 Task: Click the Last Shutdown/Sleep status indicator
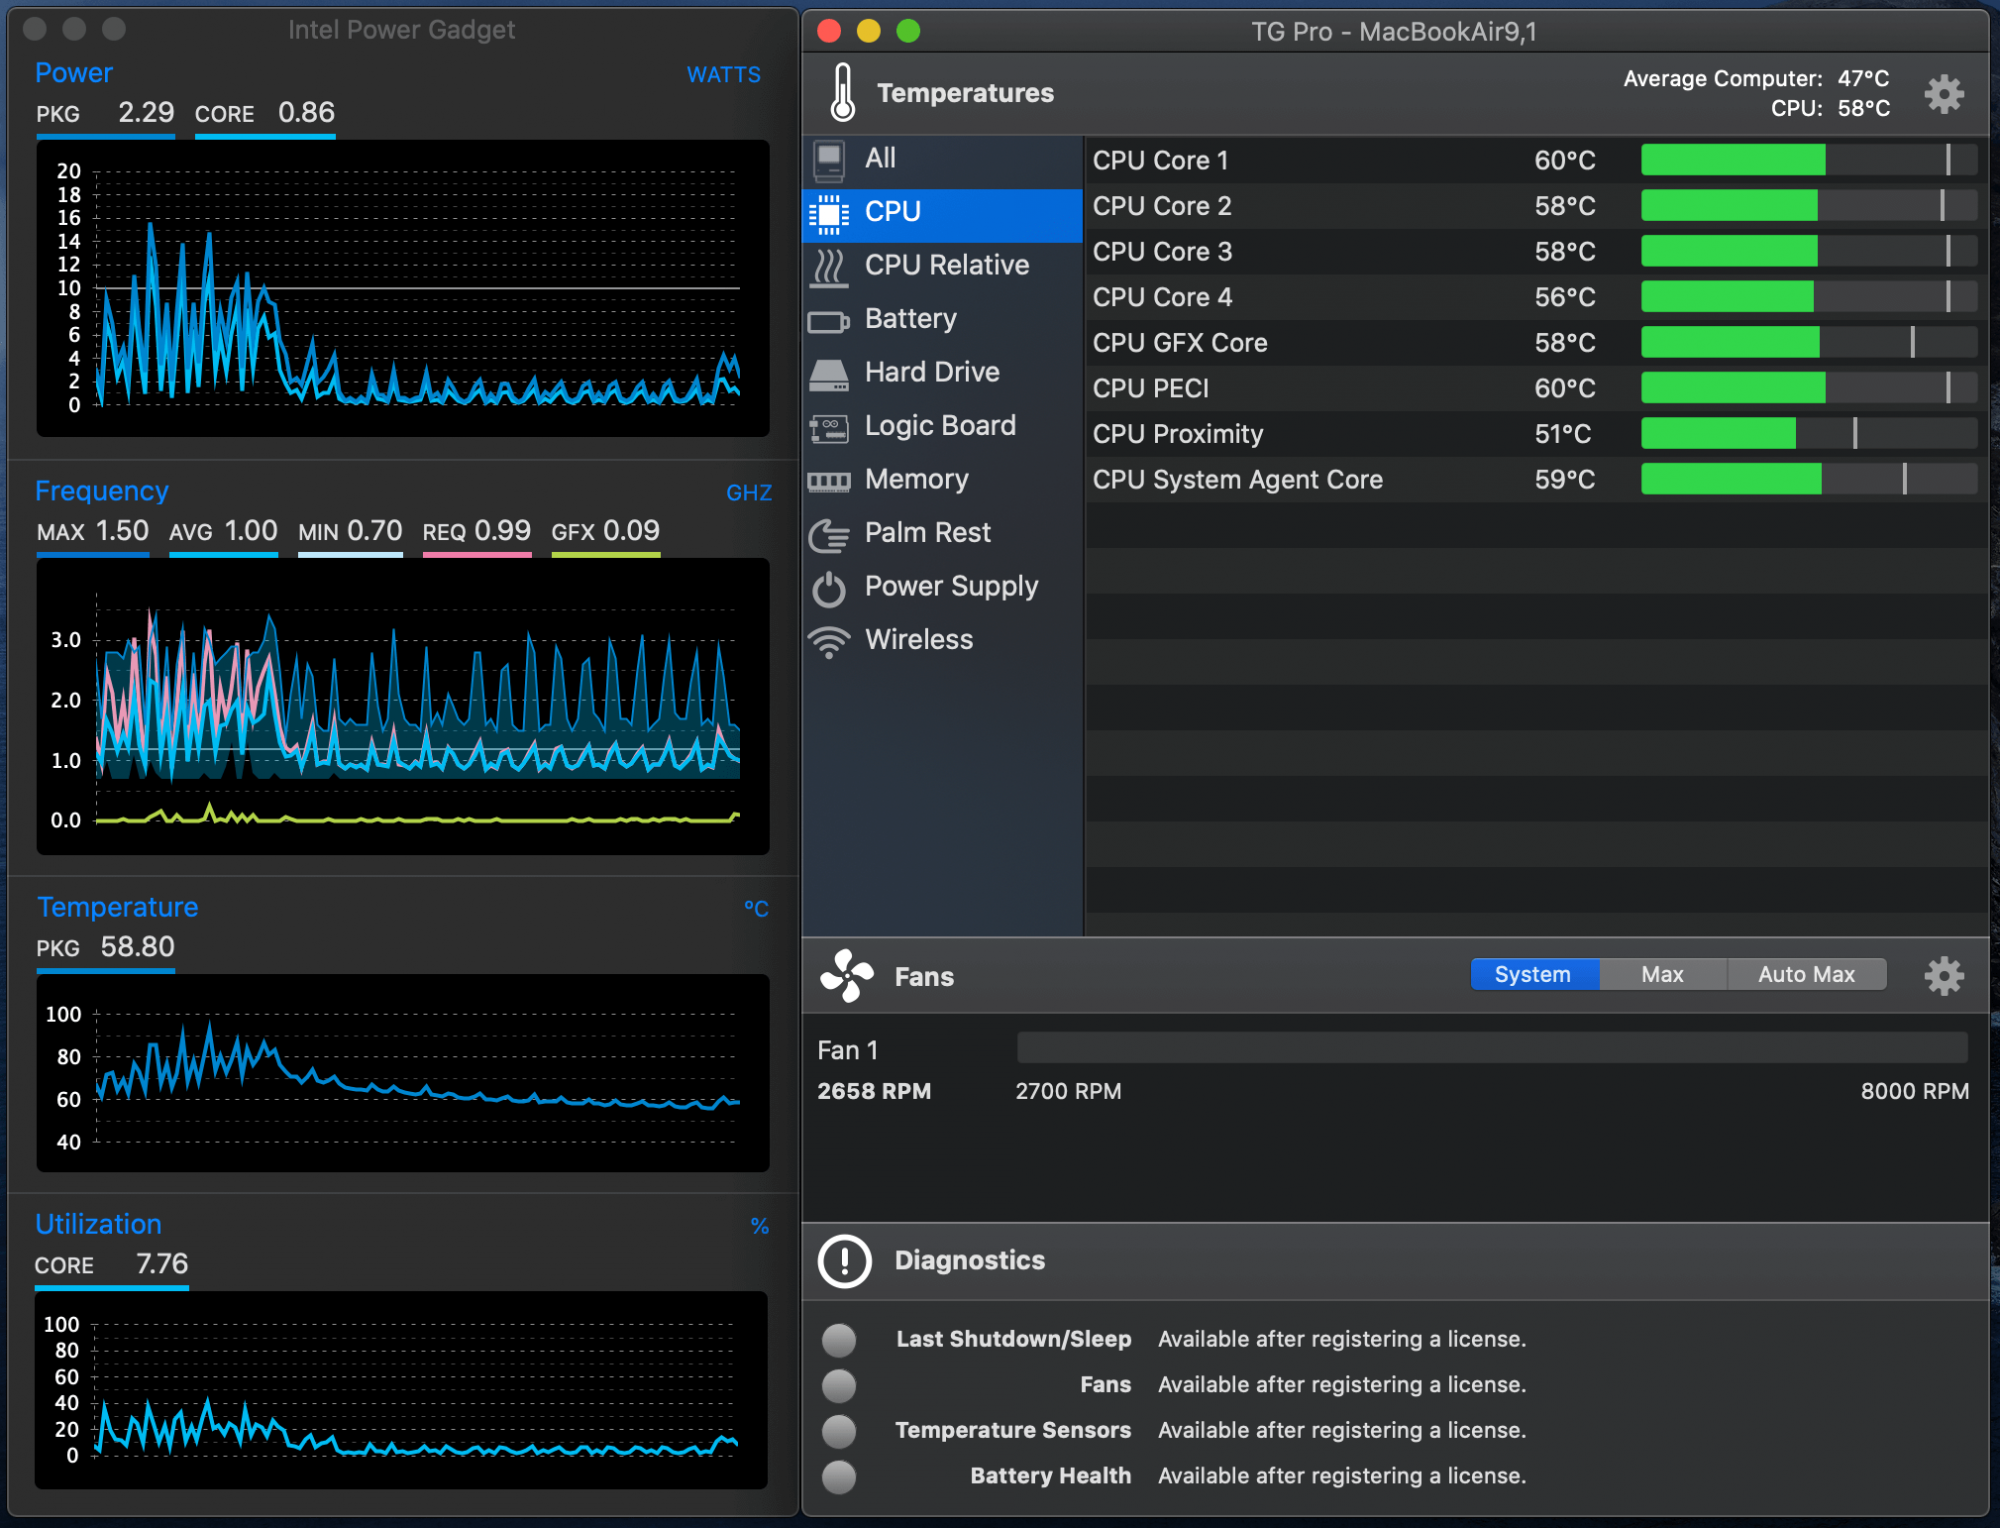839,1339
